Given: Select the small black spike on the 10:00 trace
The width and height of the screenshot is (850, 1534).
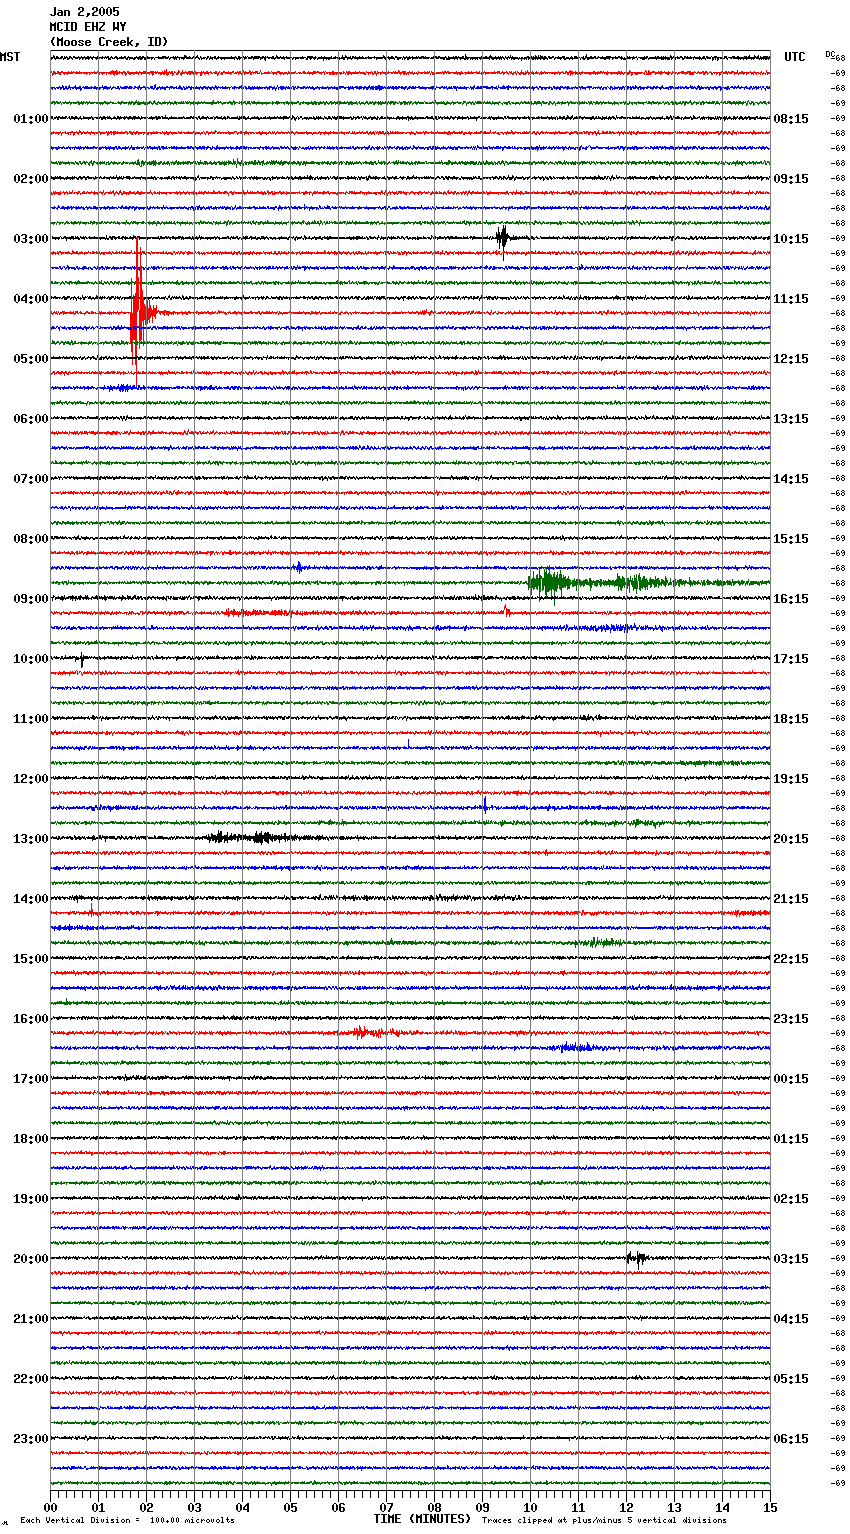Looking at the screenshot, I should click(82, 659).
